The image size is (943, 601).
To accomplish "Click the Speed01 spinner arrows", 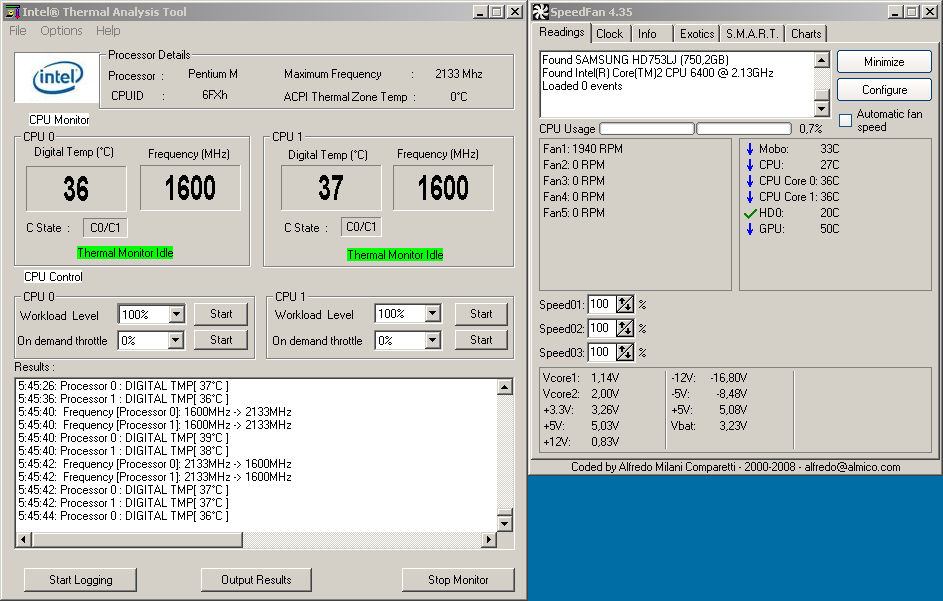I will point(625,304).
